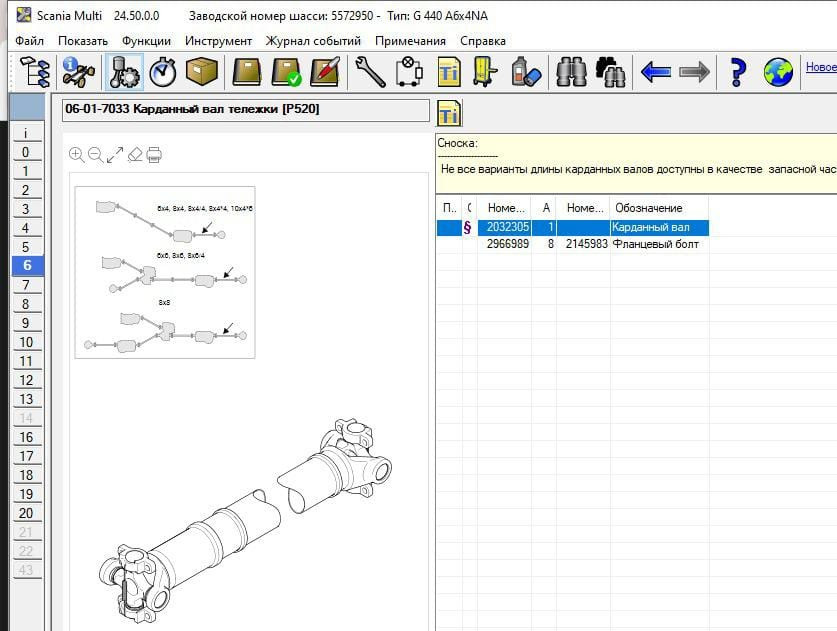Open the Функции menu

(x=145, y=41)
